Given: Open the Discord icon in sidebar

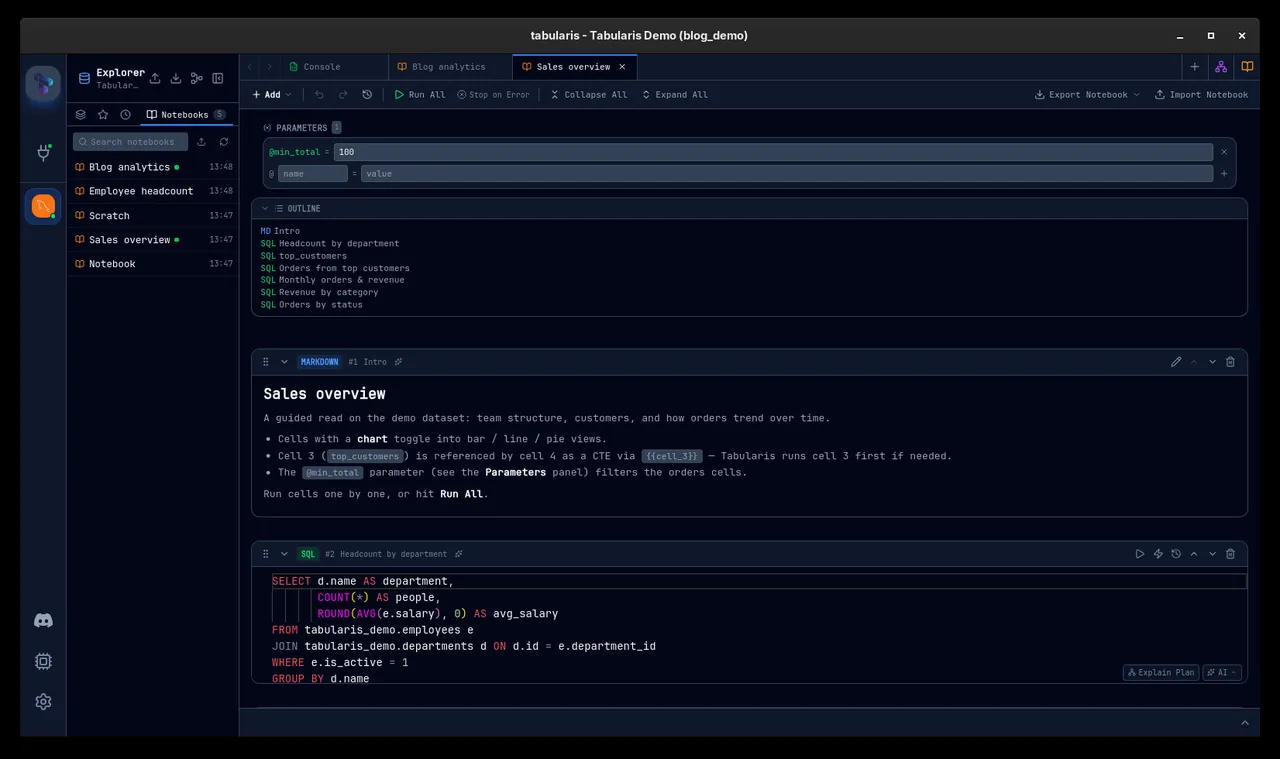Looking at the screenshot, I should [43, 621].
